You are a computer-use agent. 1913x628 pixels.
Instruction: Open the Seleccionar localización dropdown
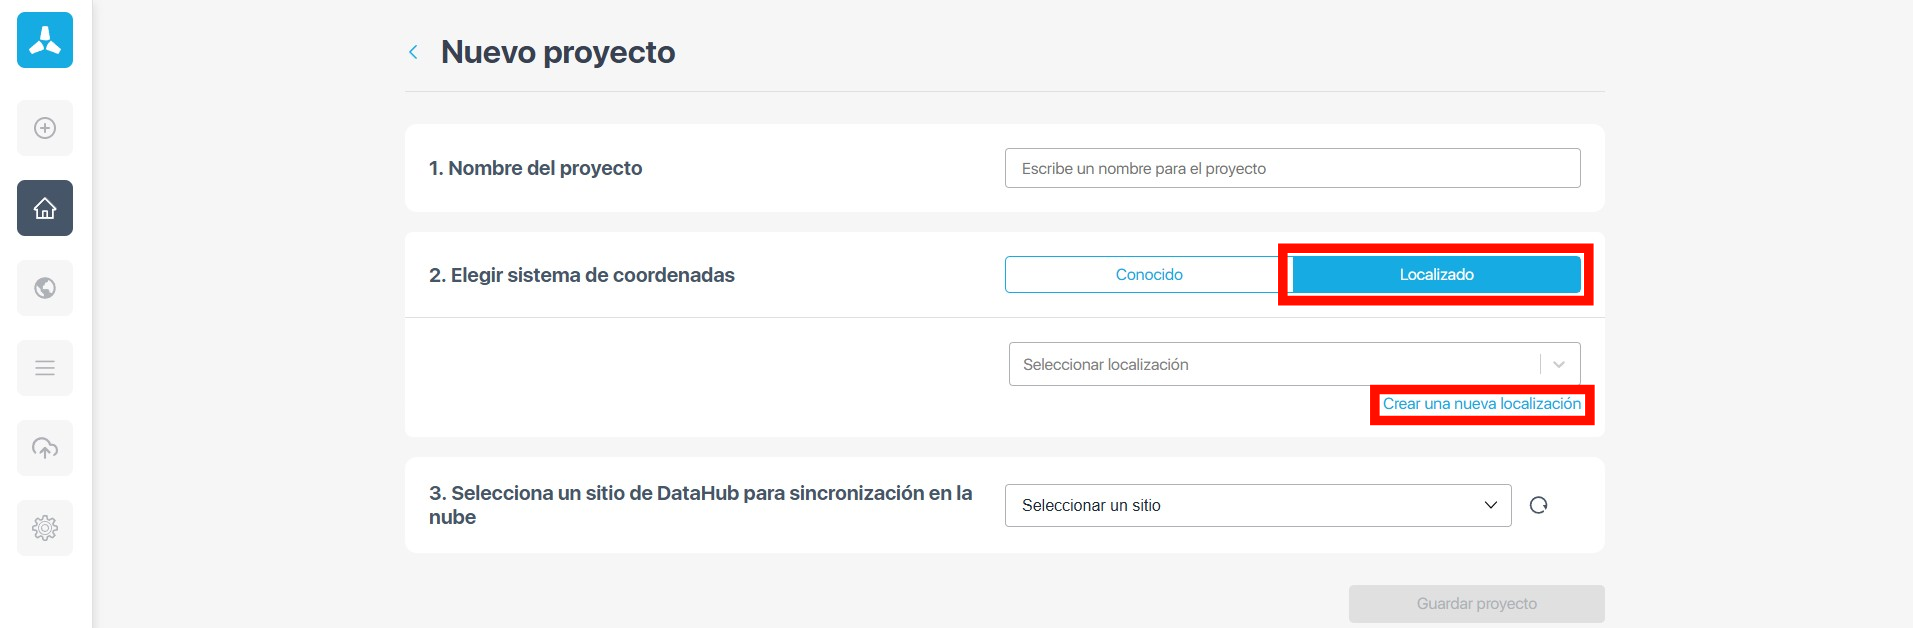[1270, 364]
